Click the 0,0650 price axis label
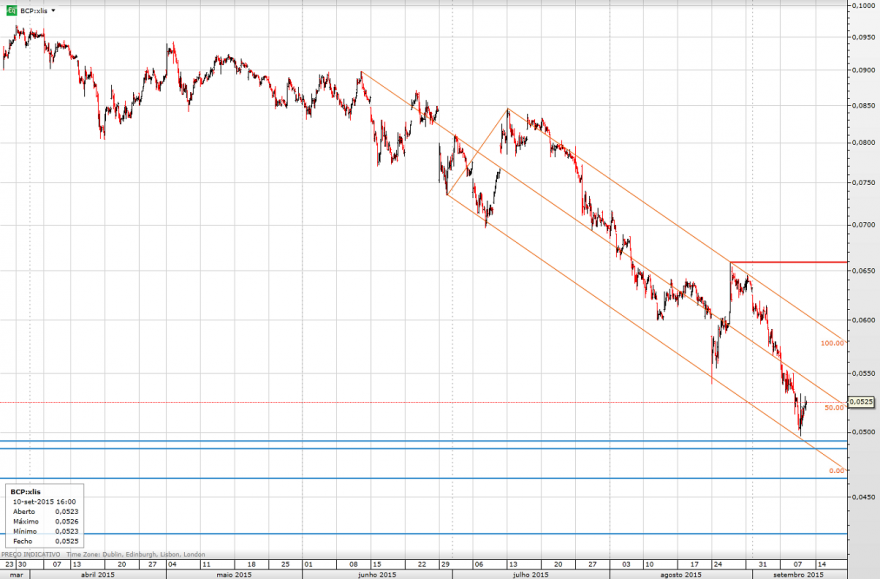The width and height of the screenshot is (880, 579). click(x=863, y=270)
